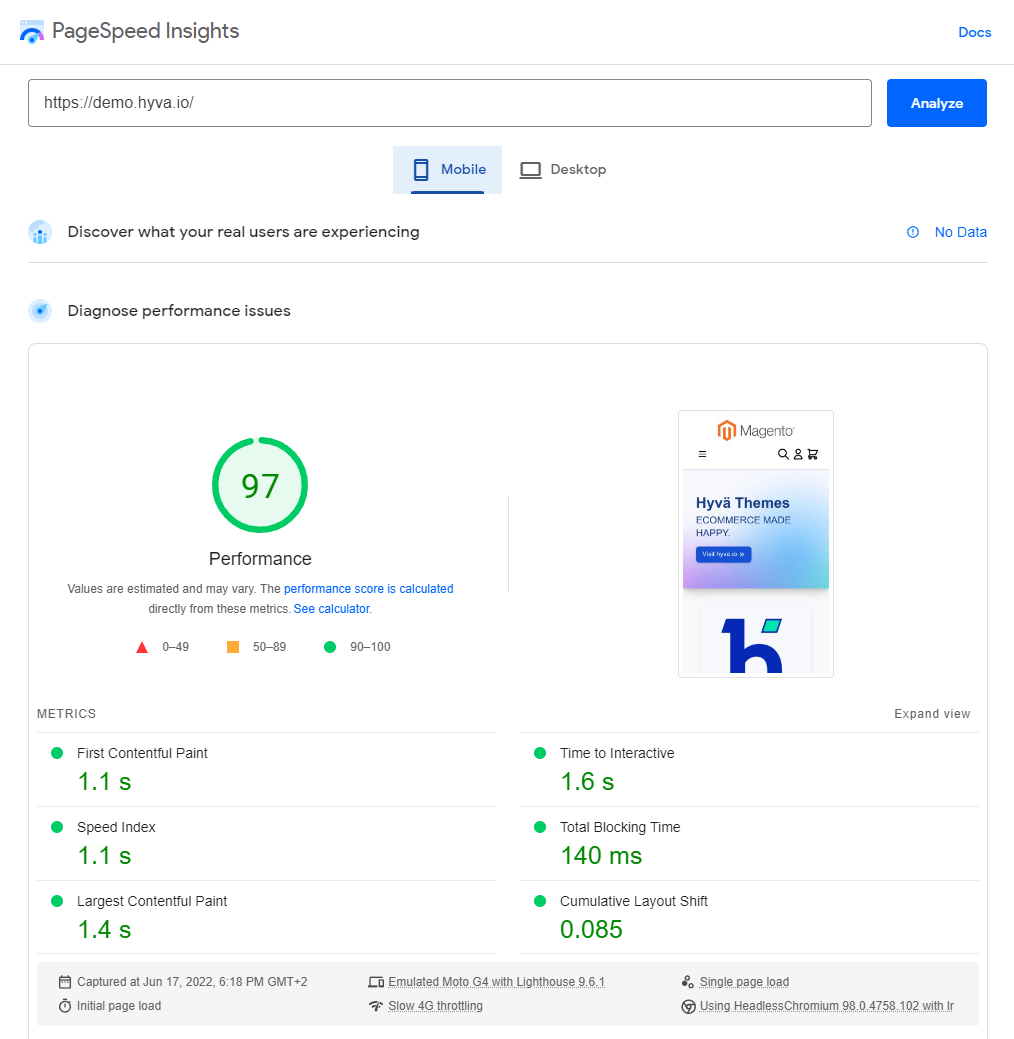Click the wifi icon beside Slow 4G throttling

coord(376,1006)
